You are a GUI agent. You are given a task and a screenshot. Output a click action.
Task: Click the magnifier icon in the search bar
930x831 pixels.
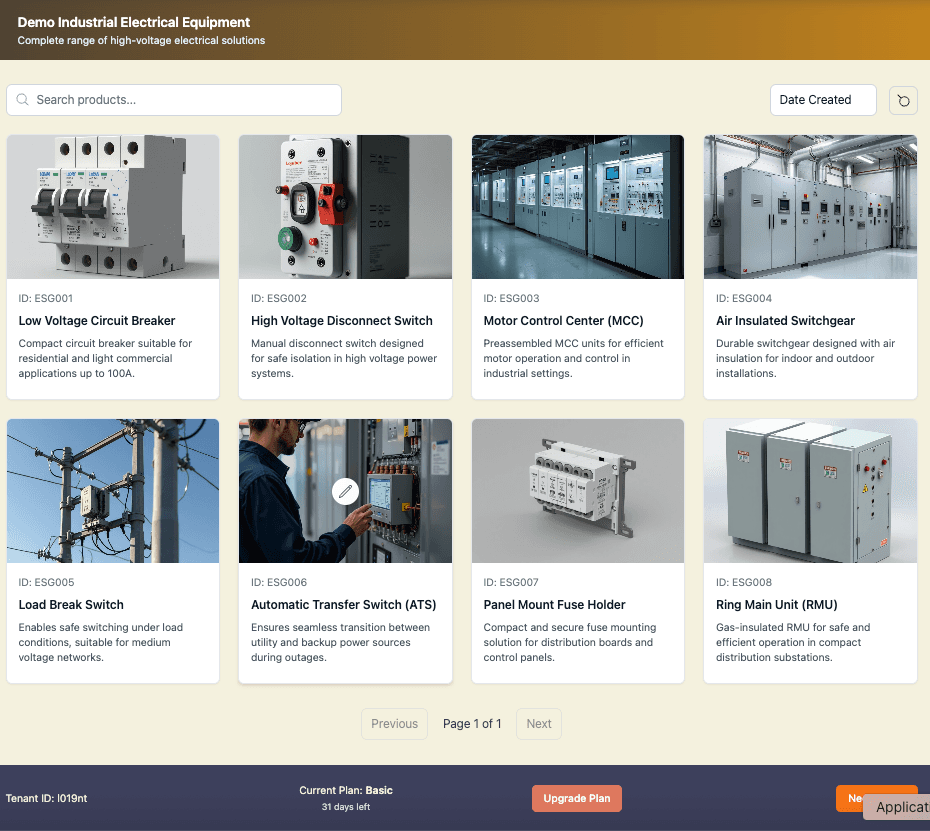tap(23, 100)
